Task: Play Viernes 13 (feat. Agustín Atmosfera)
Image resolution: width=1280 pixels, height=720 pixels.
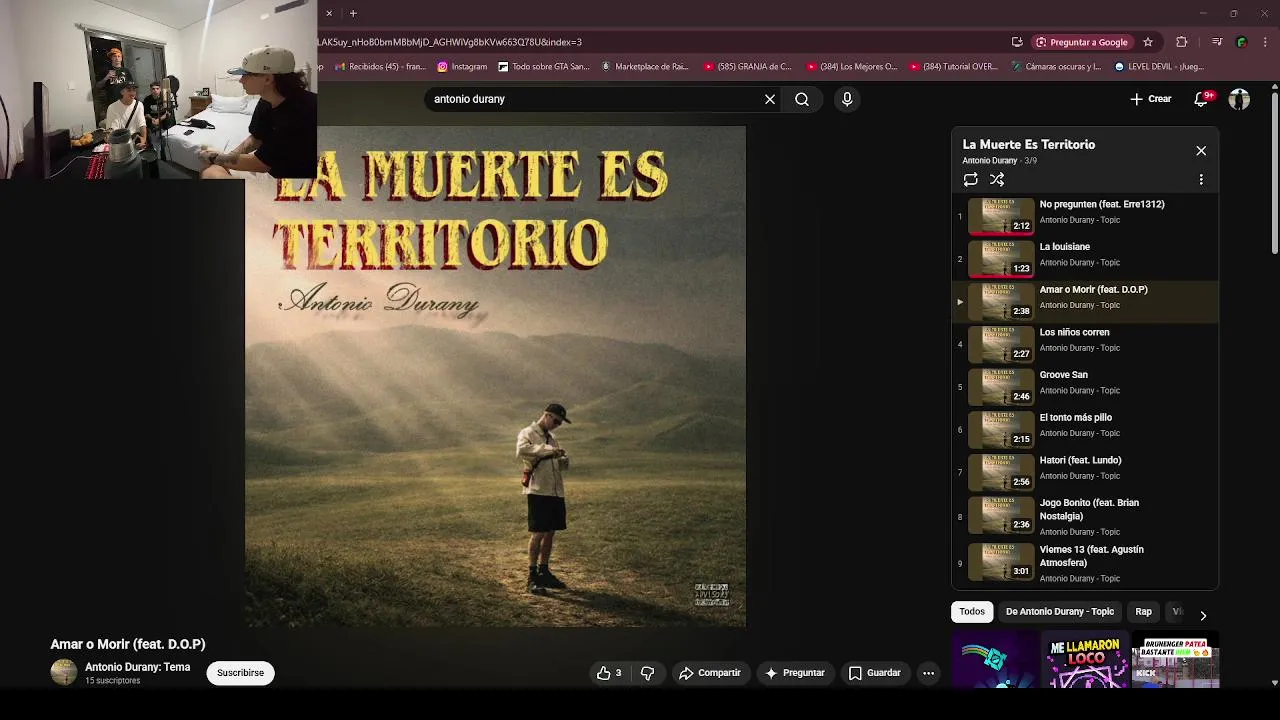Action: 1085,563
